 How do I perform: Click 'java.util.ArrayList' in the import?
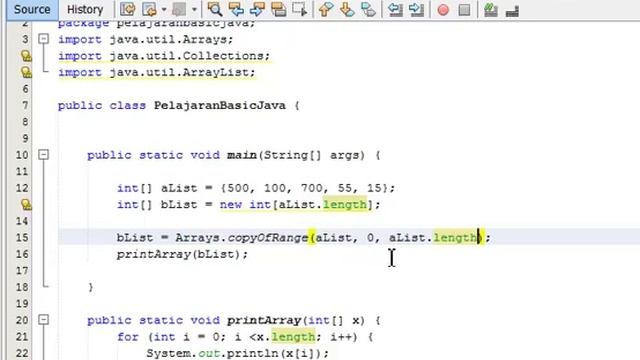pyautogui.click(x=179, y=72)
